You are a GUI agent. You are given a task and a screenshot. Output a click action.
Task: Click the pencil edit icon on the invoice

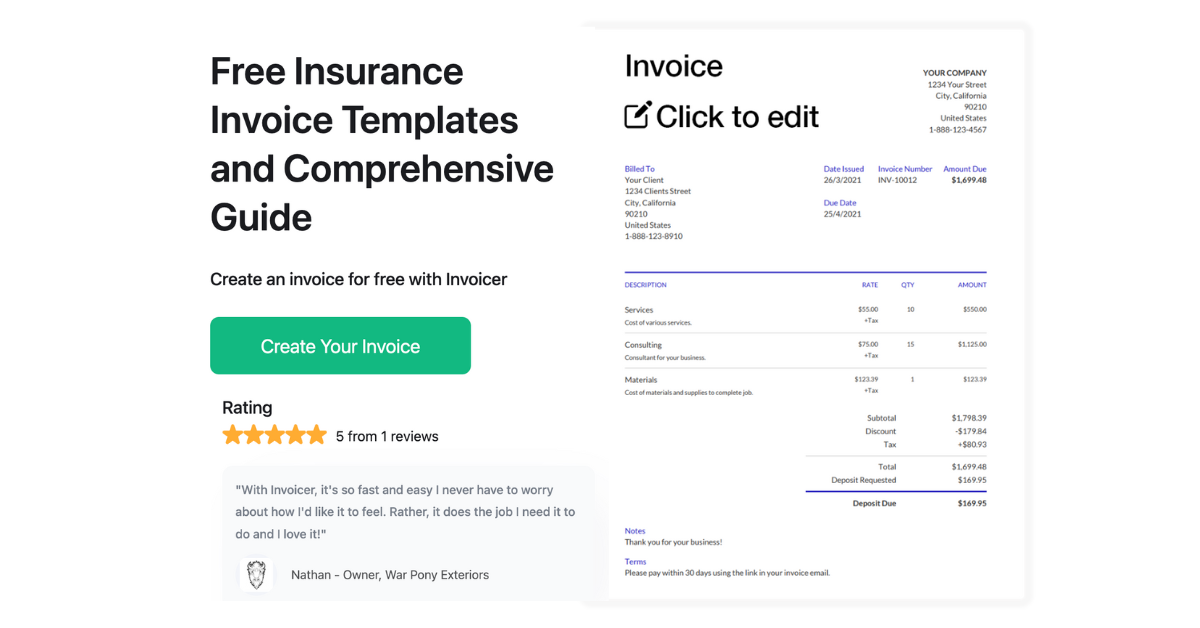[x=637, y=115]
